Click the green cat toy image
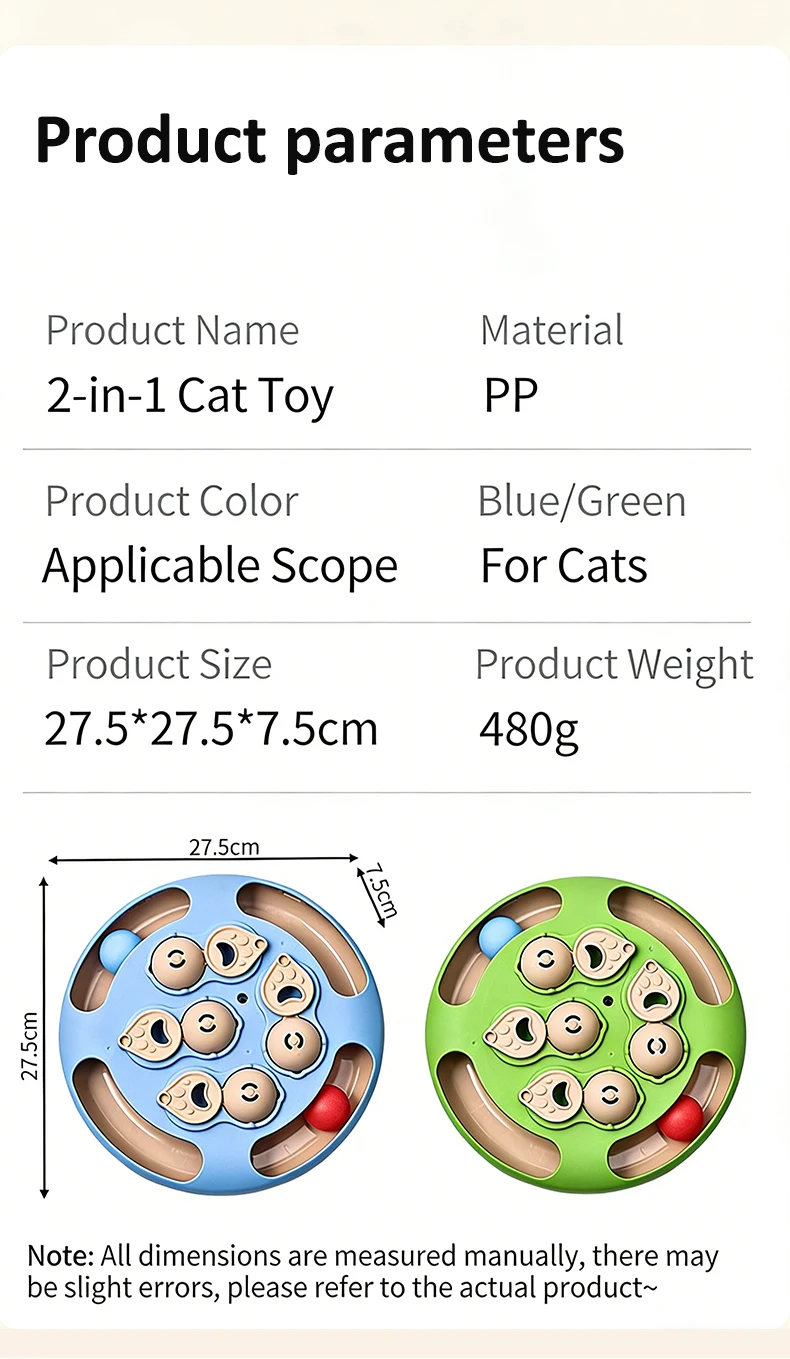 coord(588,1030)
